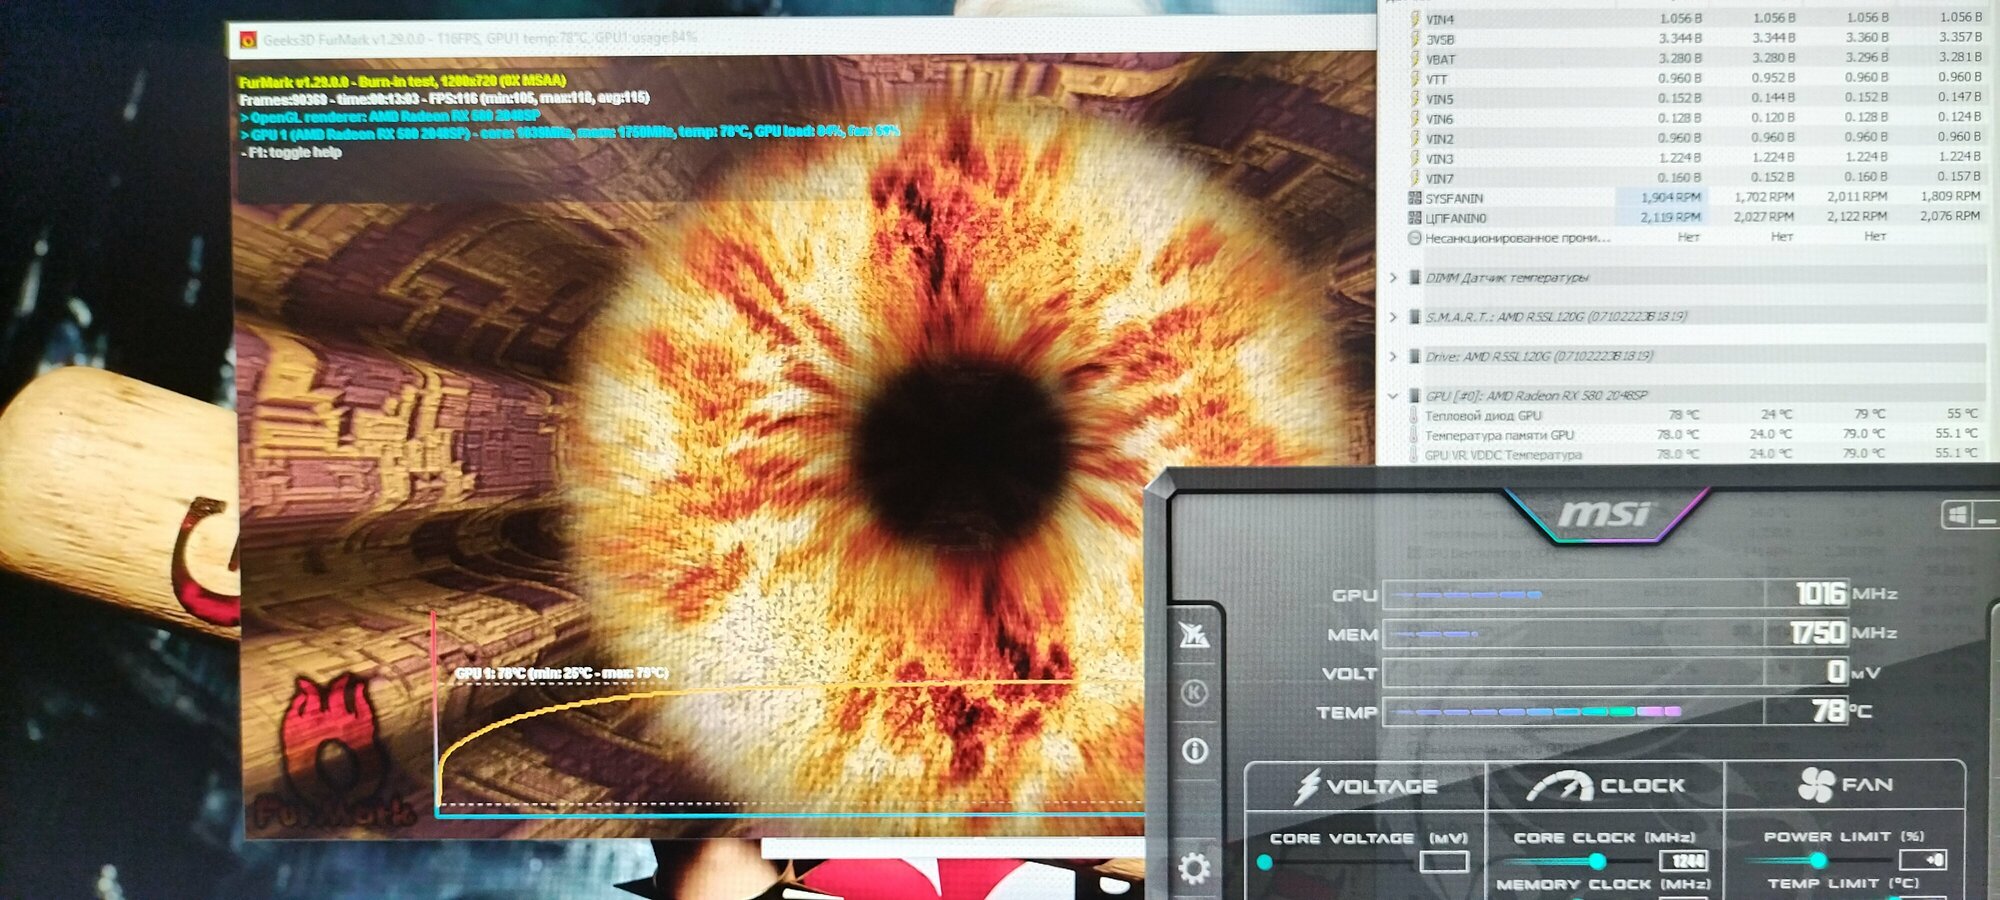Select the GPU VR VDDC Температура sensor label
This screenshot has width=2000, height=900.
(x=1503, y=454)
